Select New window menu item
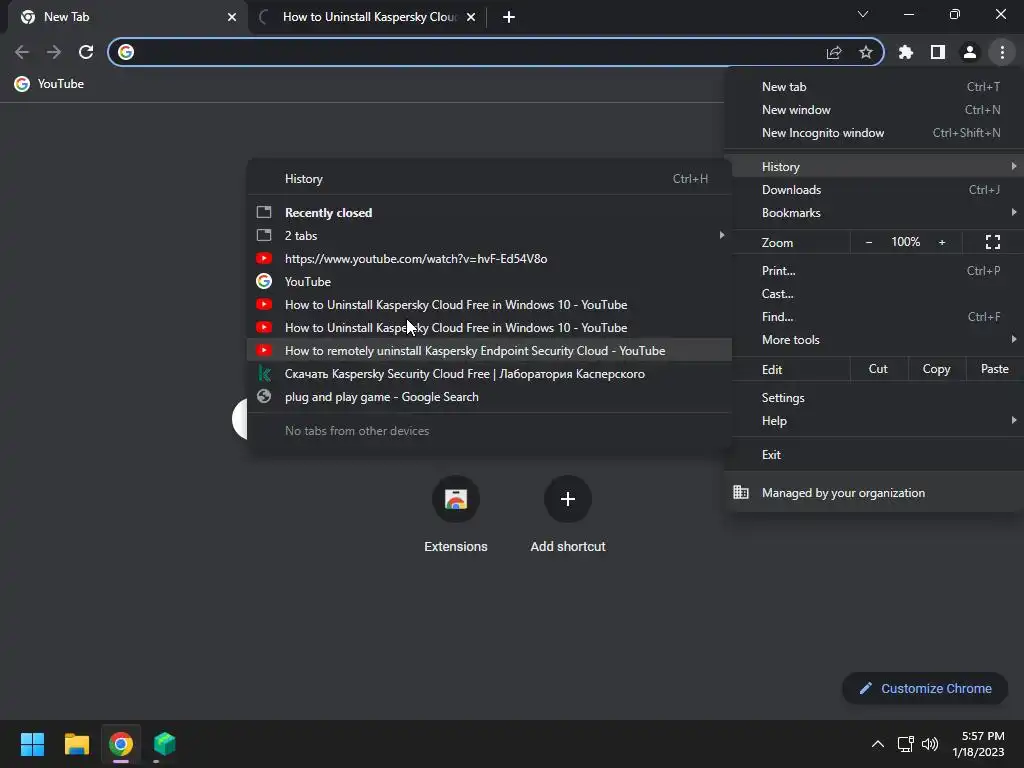The width and height of the screenshot is (1024, 768). click(x=874, y=110)
